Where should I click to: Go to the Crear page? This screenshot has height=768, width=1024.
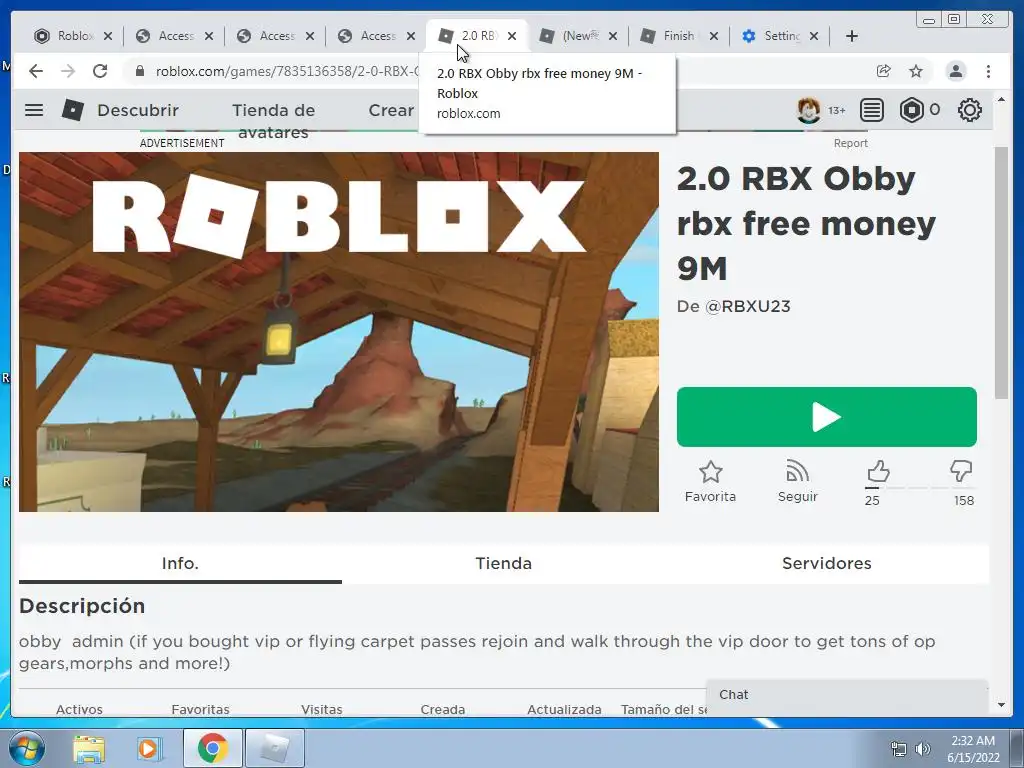point(391,110)
